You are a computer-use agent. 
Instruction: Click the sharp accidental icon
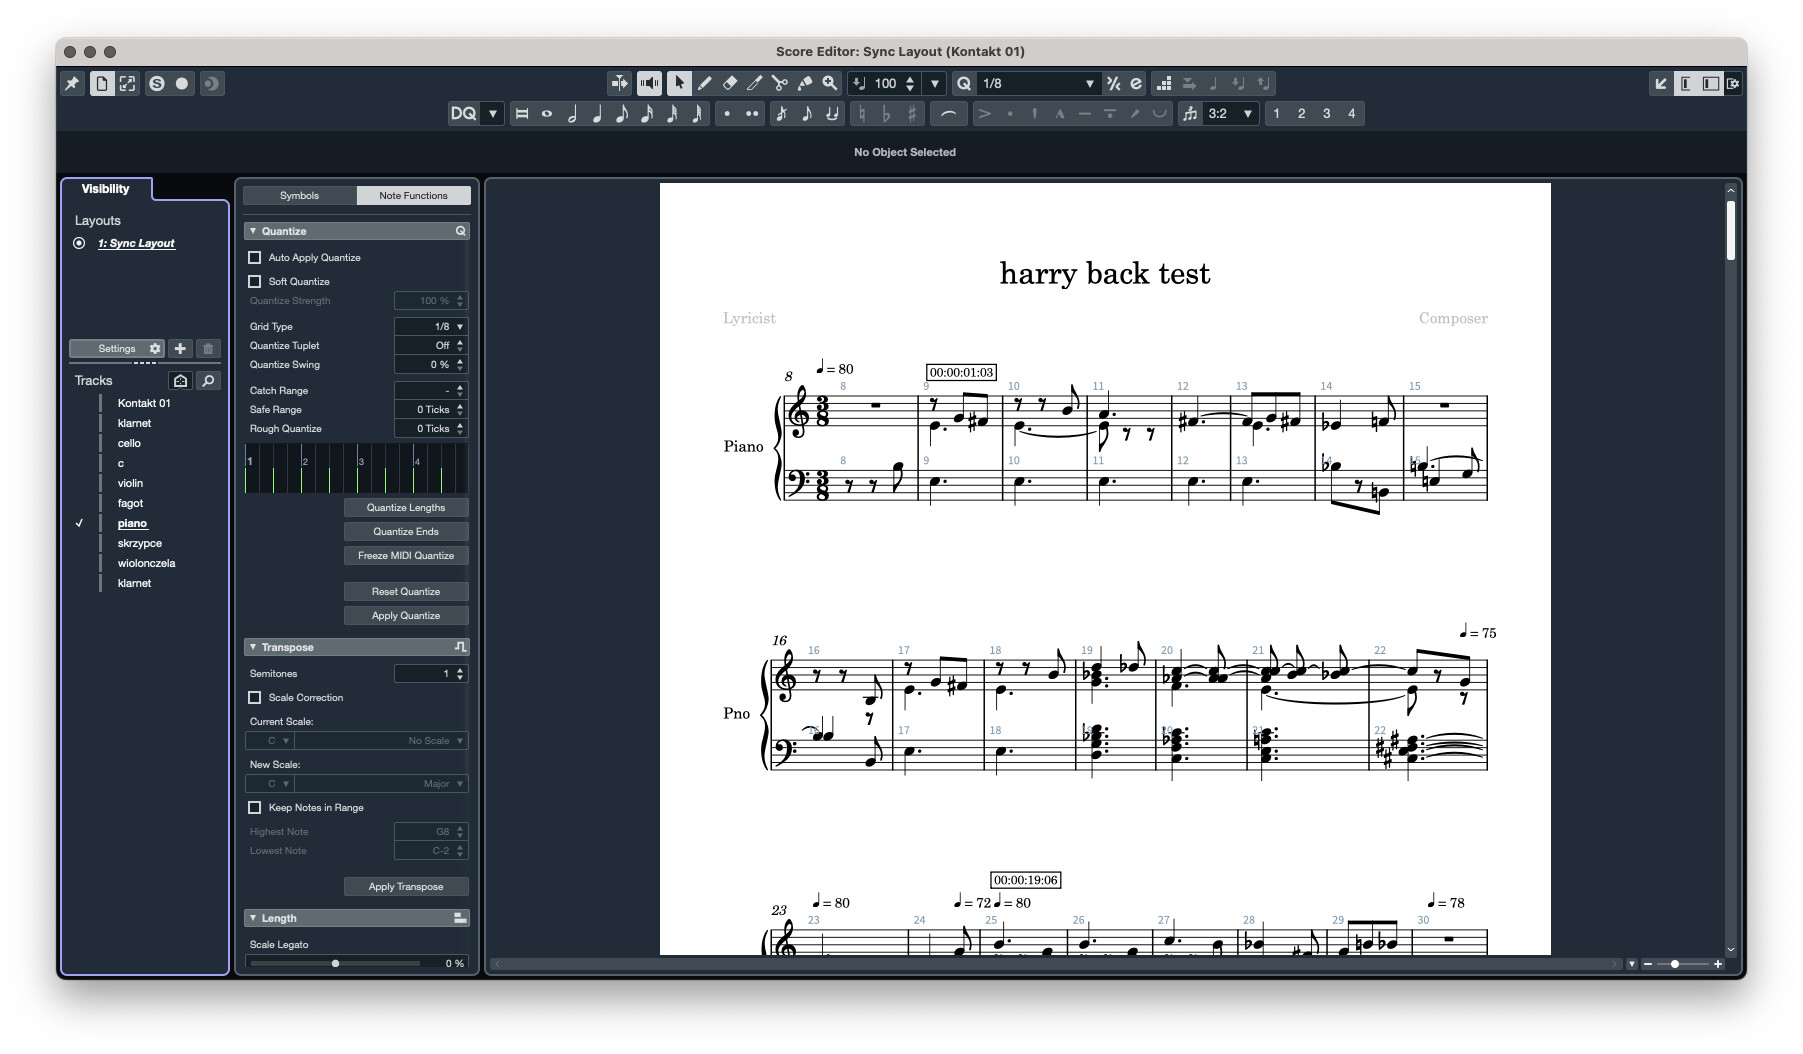tap(911, 113)
